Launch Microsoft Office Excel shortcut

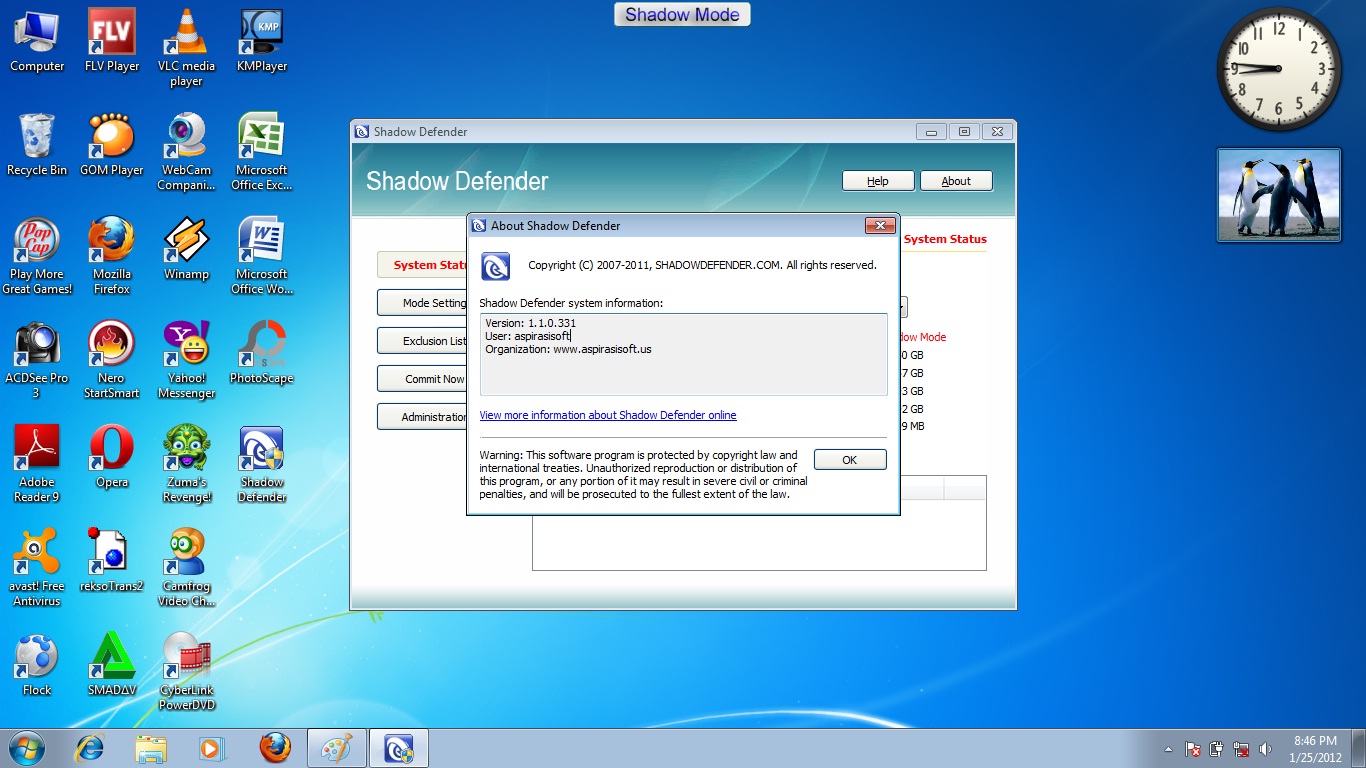tap(262, 152)
